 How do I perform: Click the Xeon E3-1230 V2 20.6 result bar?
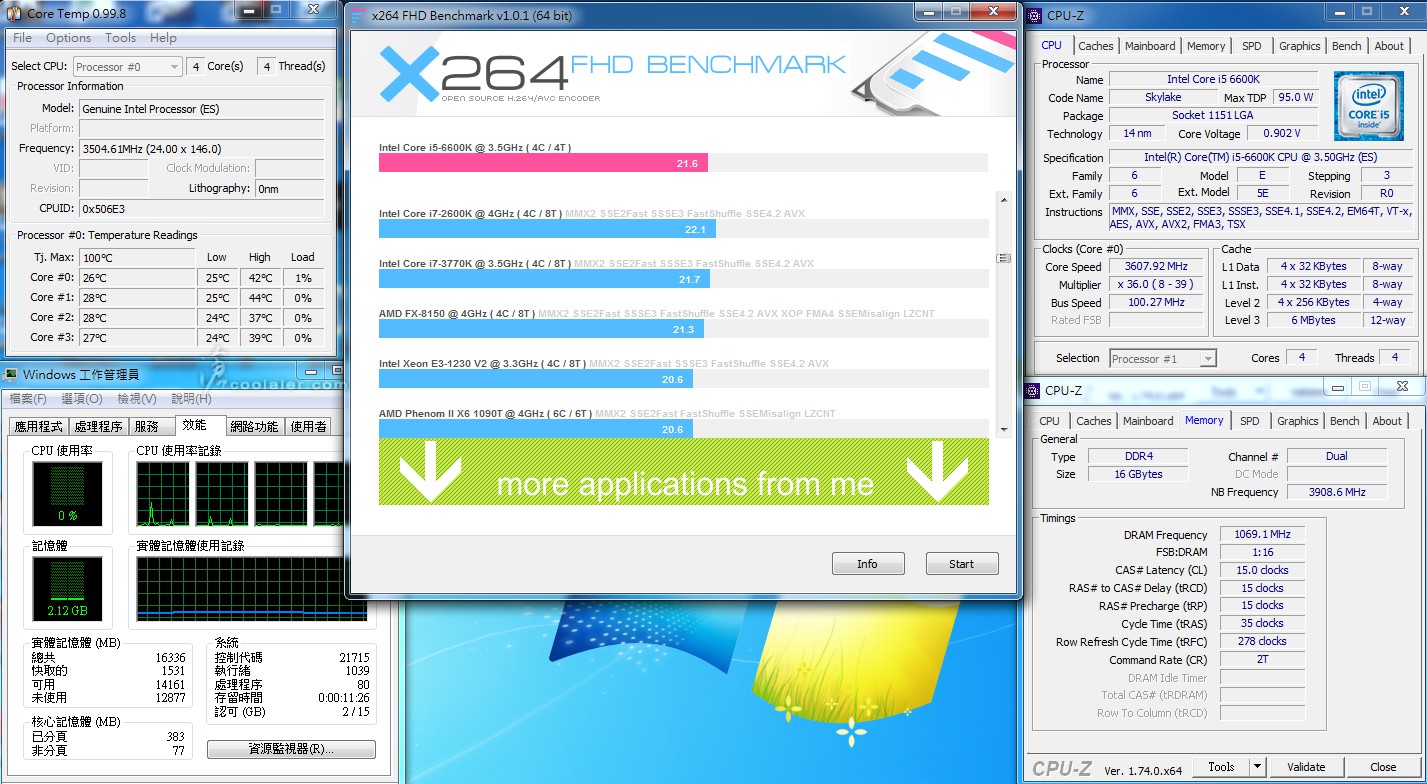tap(535, 379)
